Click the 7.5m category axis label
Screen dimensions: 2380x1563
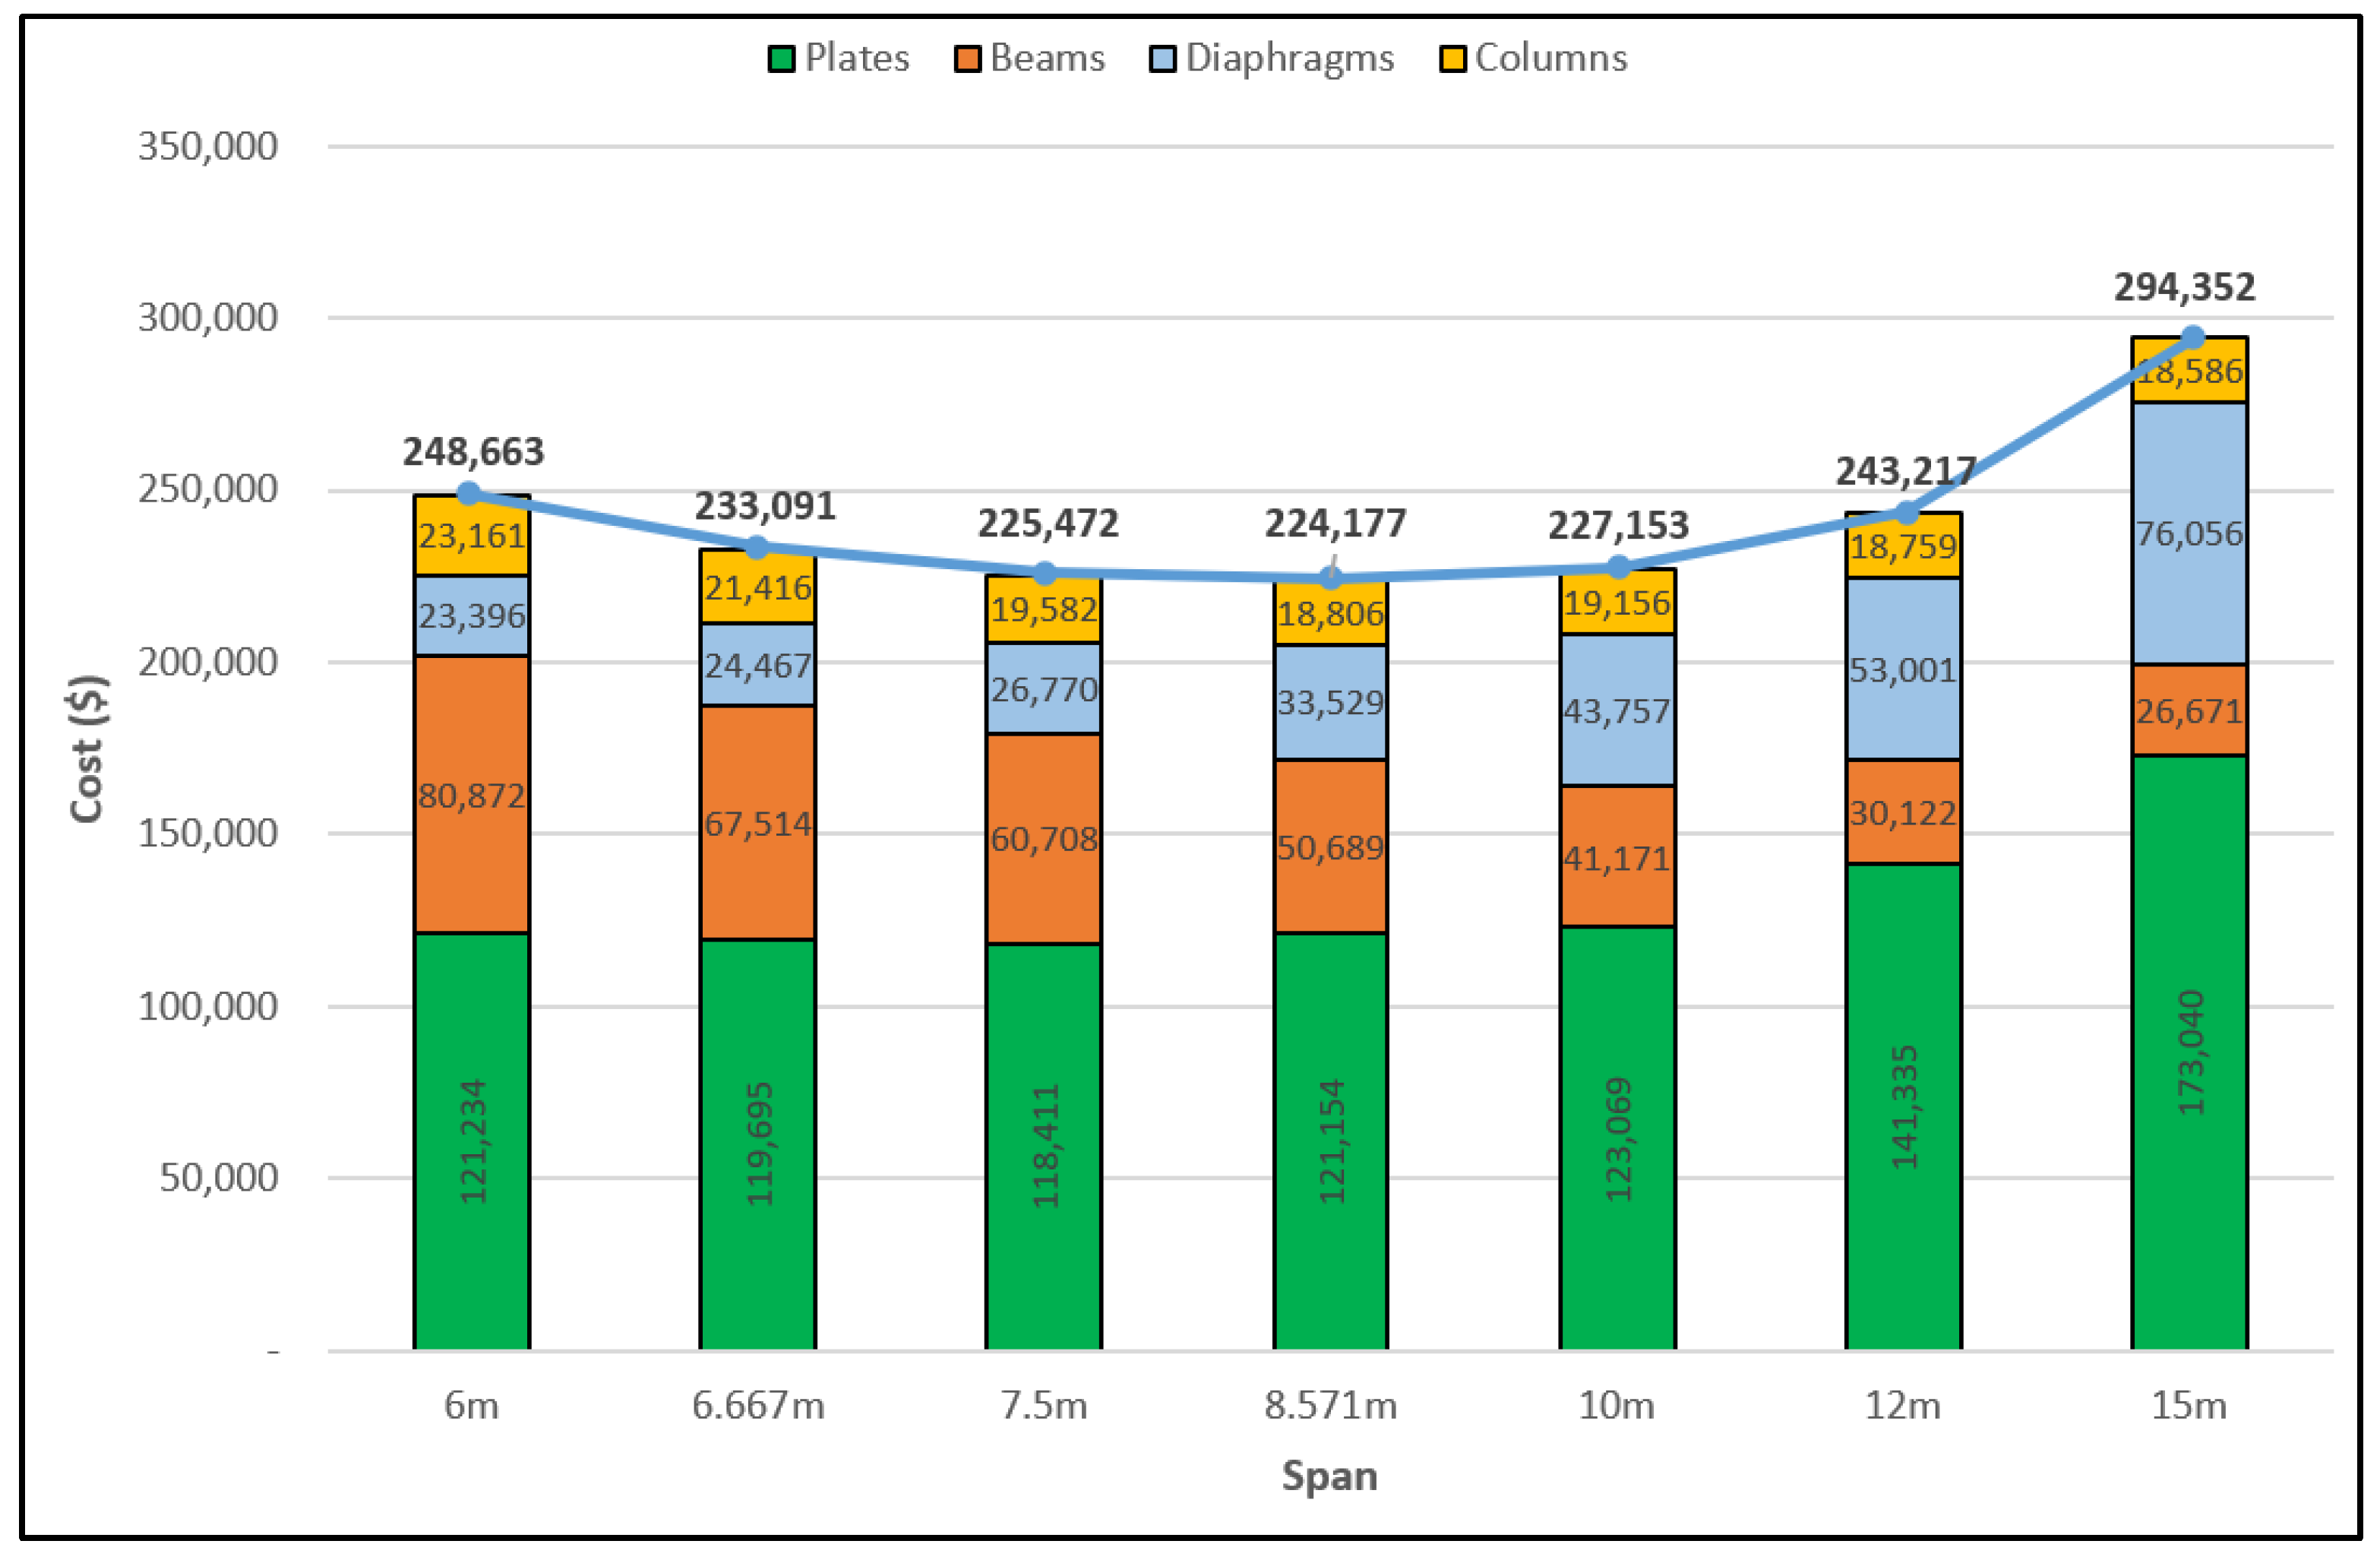coord(1043,1406)
